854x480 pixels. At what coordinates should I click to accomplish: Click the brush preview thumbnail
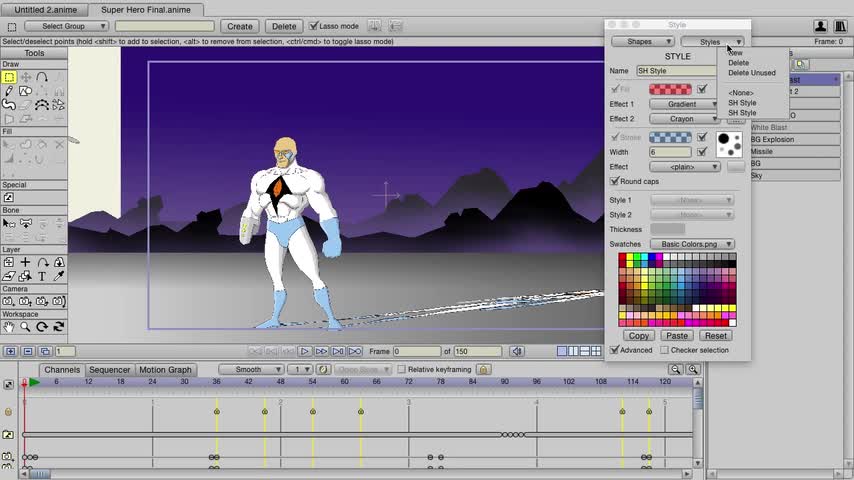pos(729,144)
